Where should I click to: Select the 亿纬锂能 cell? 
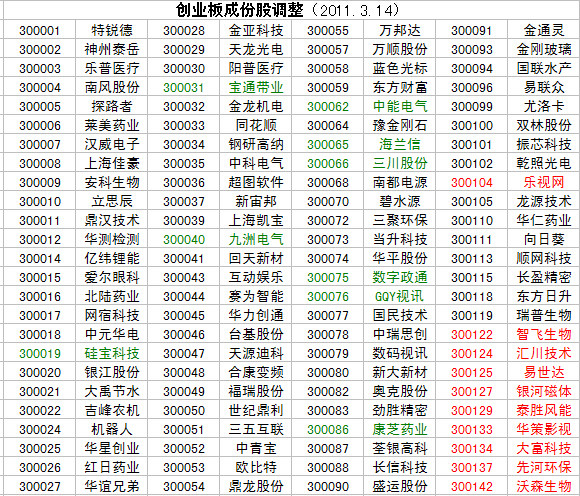(x=112, y=259)
